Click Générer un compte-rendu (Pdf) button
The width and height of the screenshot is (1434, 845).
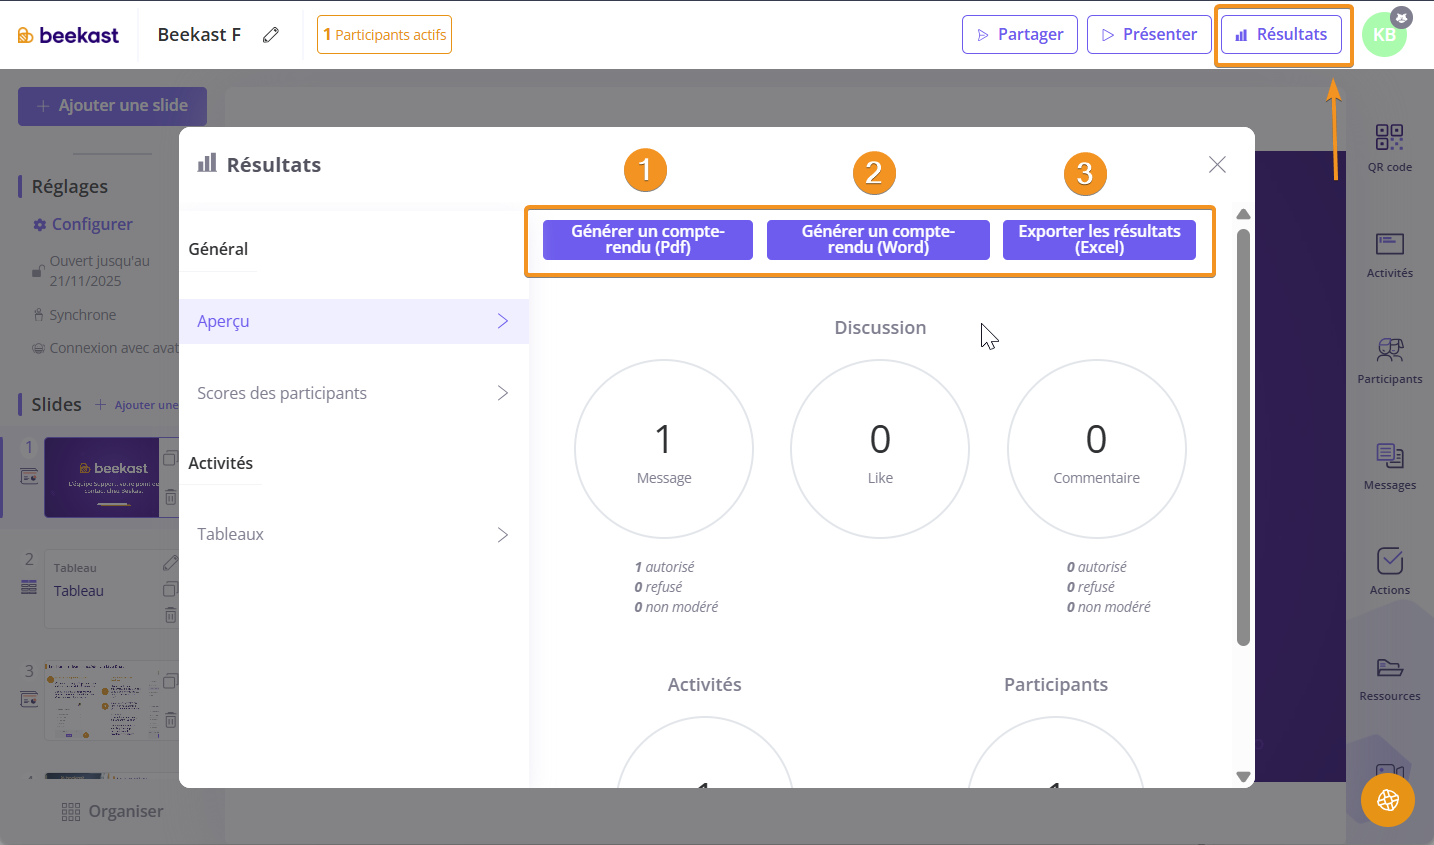pos(647,240)
